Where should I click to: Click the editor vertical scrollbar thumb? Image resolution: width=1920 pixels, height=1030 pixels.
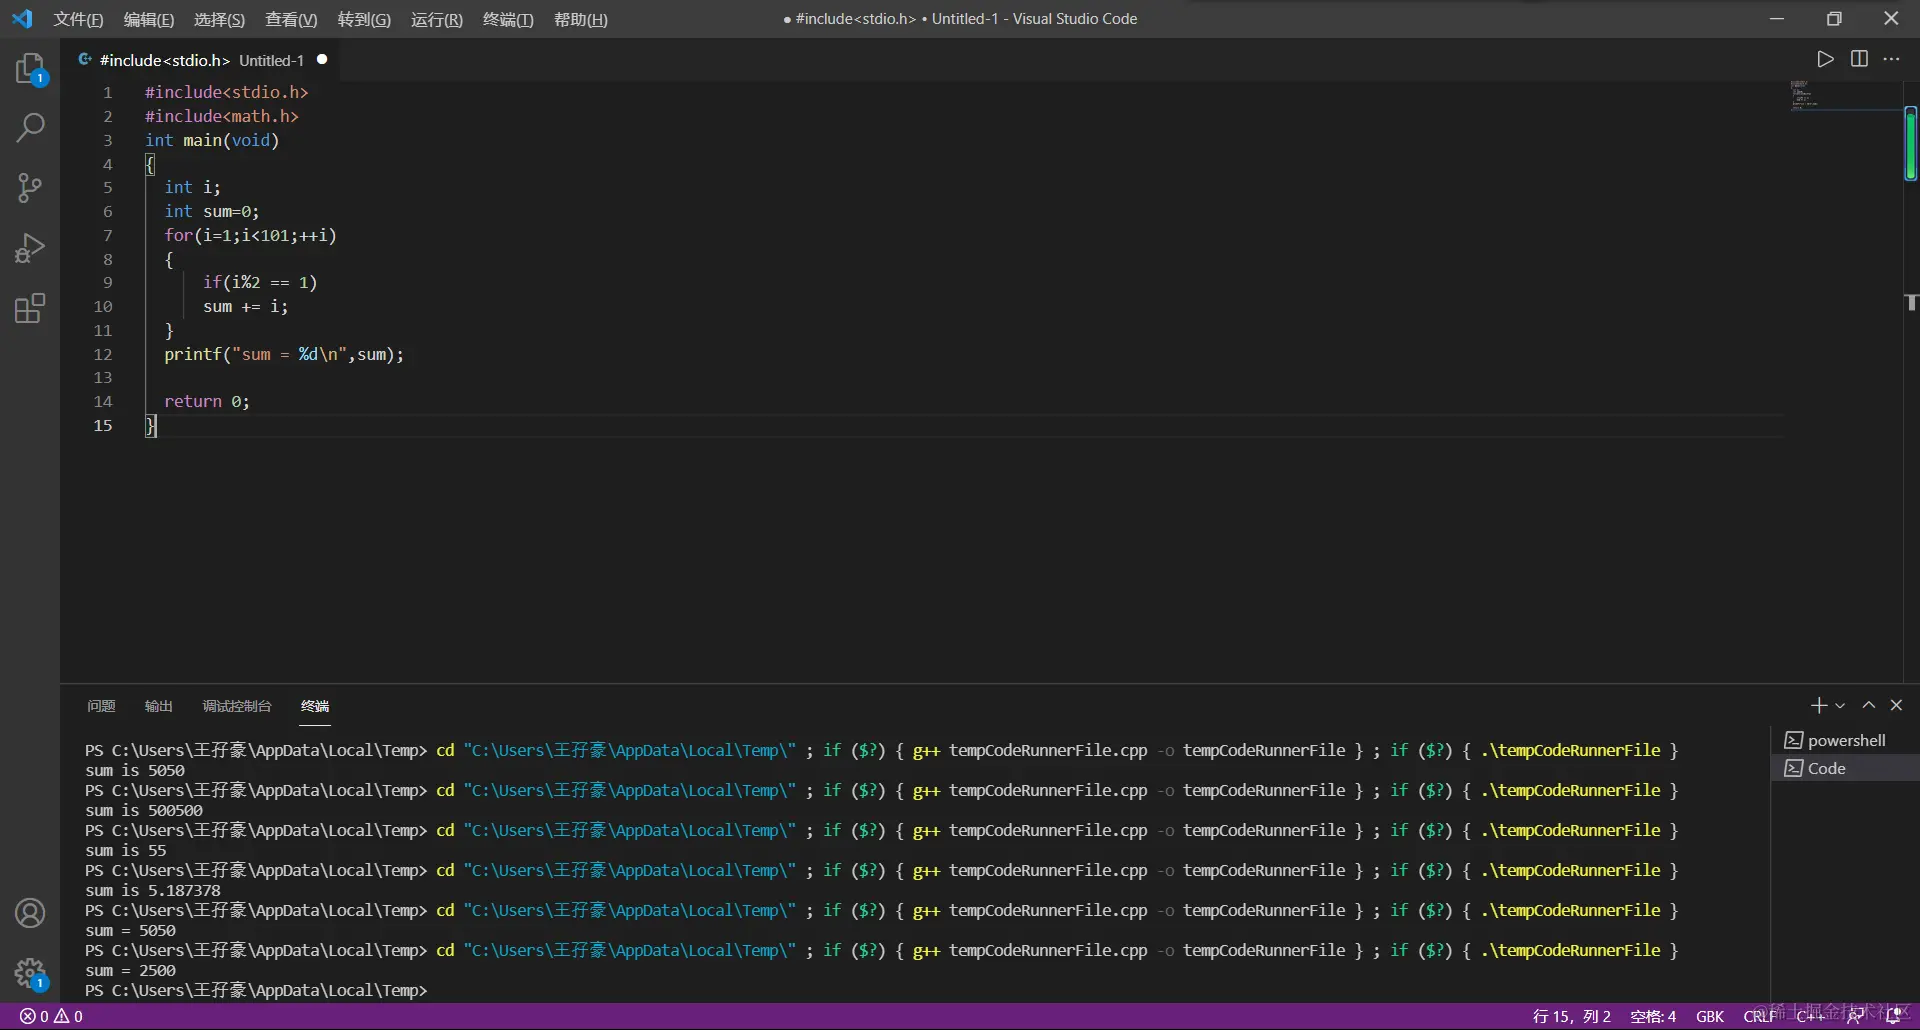(1911, 143)
